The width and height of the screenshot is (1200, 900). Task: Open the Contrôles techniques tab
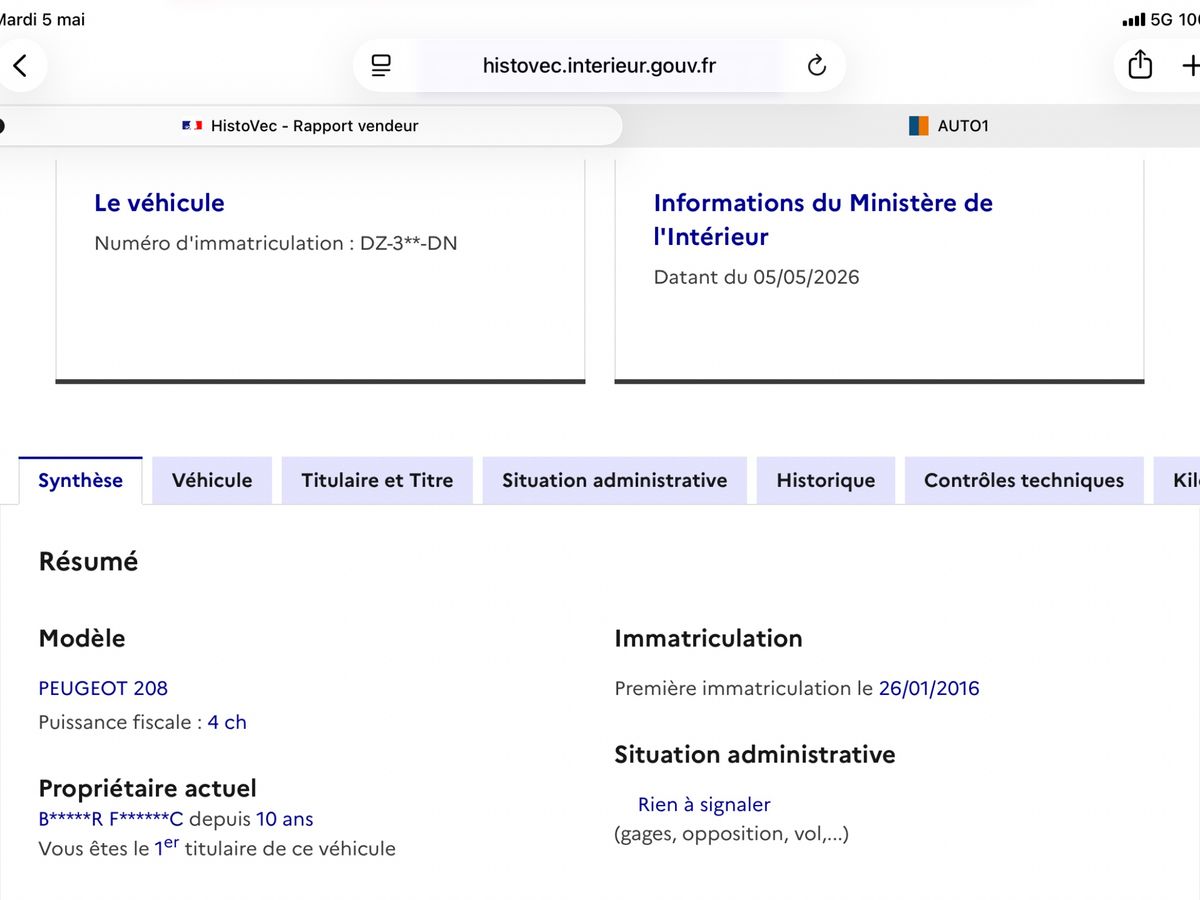(x=1024, y=480)
